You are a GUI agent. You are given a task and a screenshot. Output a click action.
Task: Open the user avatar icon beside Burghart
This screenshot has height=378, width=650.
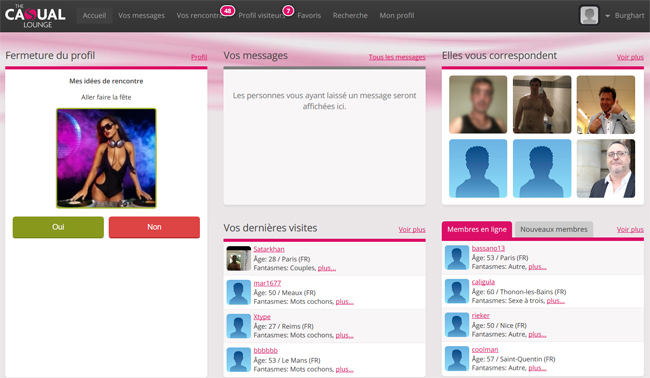click(589, 15)
